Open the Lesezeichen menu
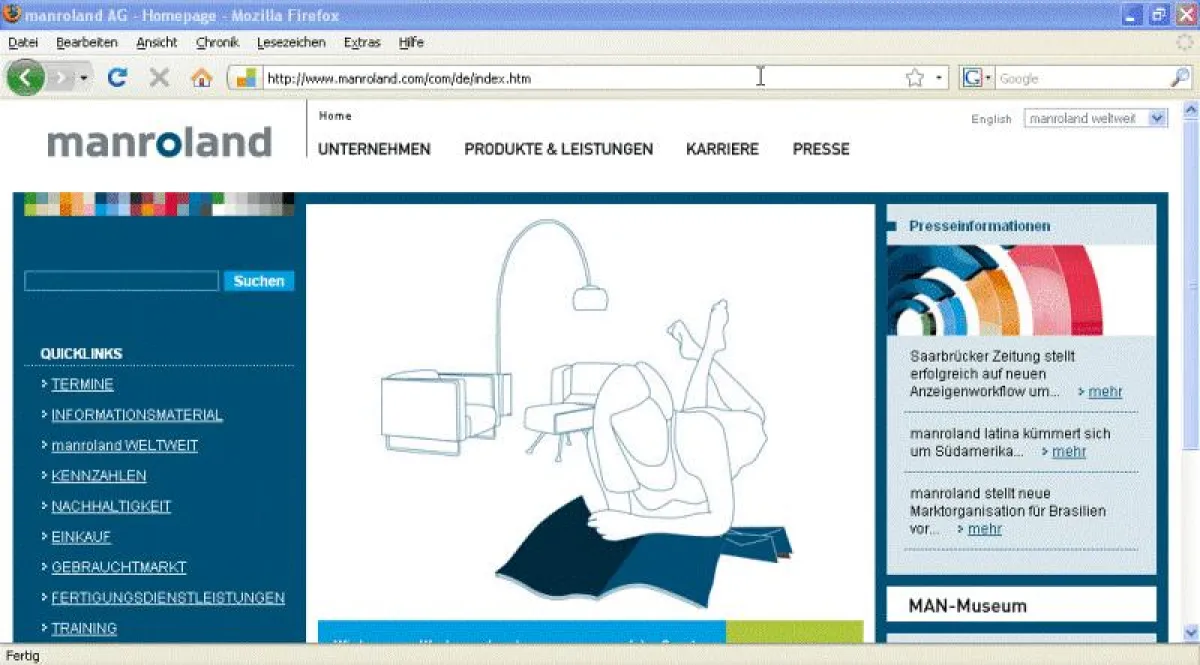Screen dimensions: 1200x665 pos(291,43)
